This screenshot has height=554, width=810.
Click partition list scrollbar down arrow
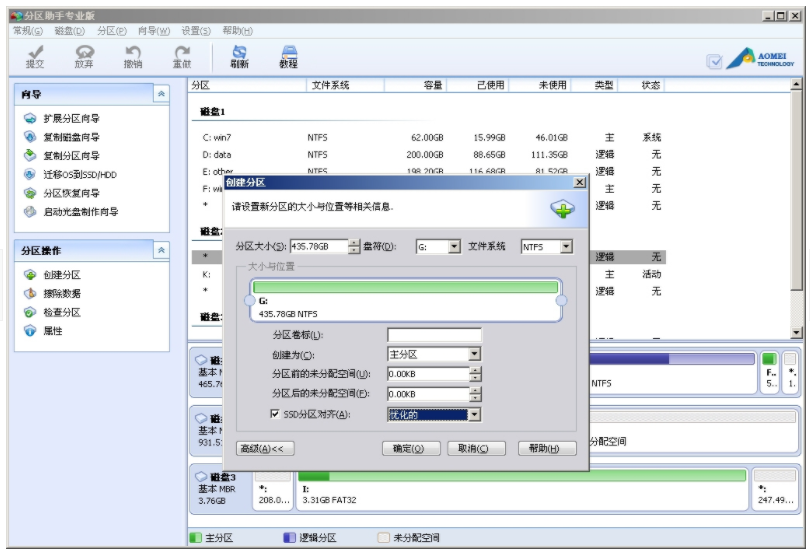click(x=797, y=332)
